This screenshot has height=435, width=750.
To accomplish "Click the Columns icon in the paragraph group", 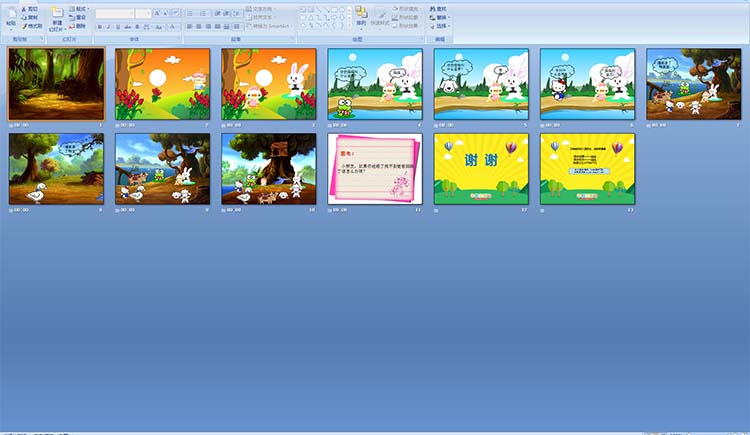I will [x=237, y=26].
